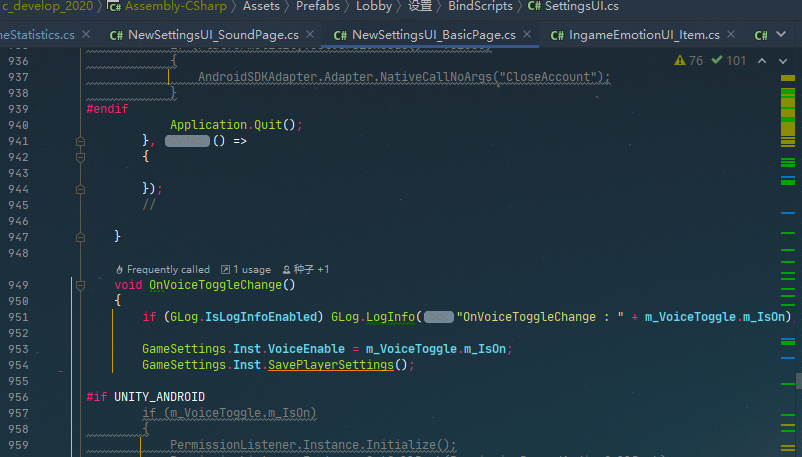Go to previous highlighted error arrow
802x457 pixels.
pyautogui.click(x=761, y=61)
